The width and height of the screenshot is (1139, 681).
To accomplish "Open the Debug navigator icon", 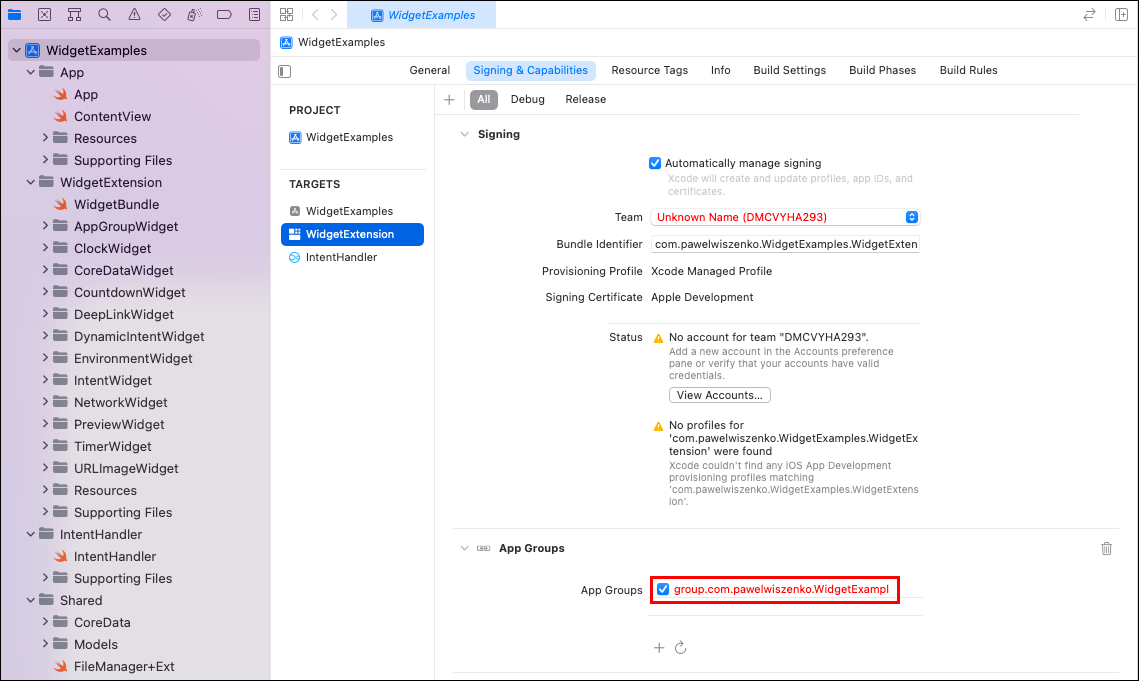I will [194, 15].
